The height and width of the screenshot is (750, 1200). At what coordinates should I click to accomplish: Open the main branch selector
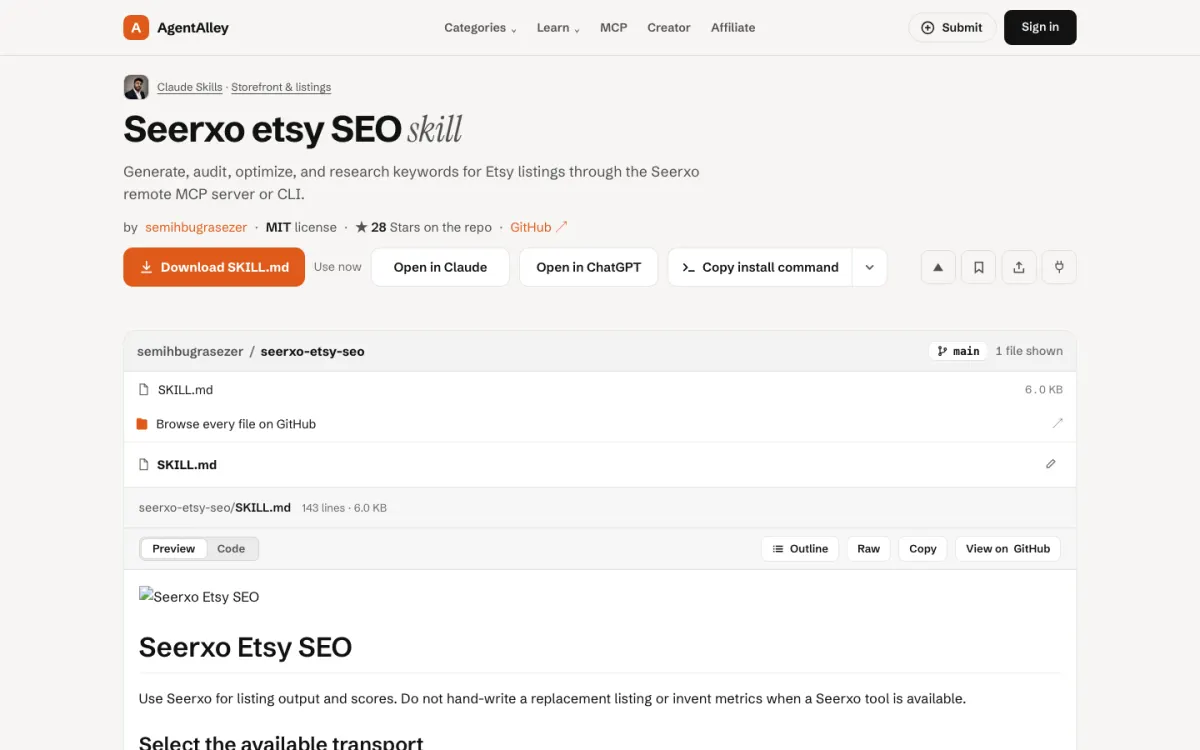[x=958, y=351]
